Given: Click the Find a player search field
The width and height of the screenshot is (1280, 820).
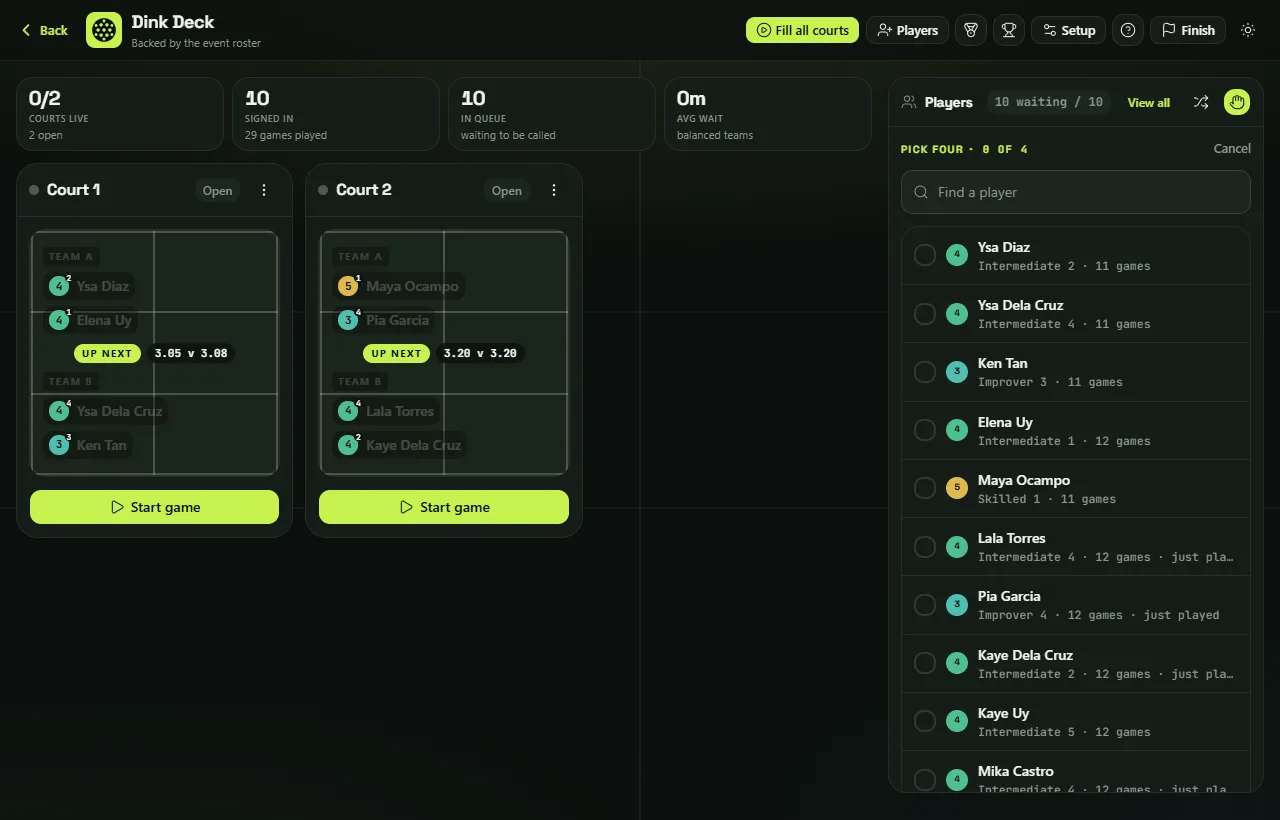Looking at the screenshot, I should 1076,192.
